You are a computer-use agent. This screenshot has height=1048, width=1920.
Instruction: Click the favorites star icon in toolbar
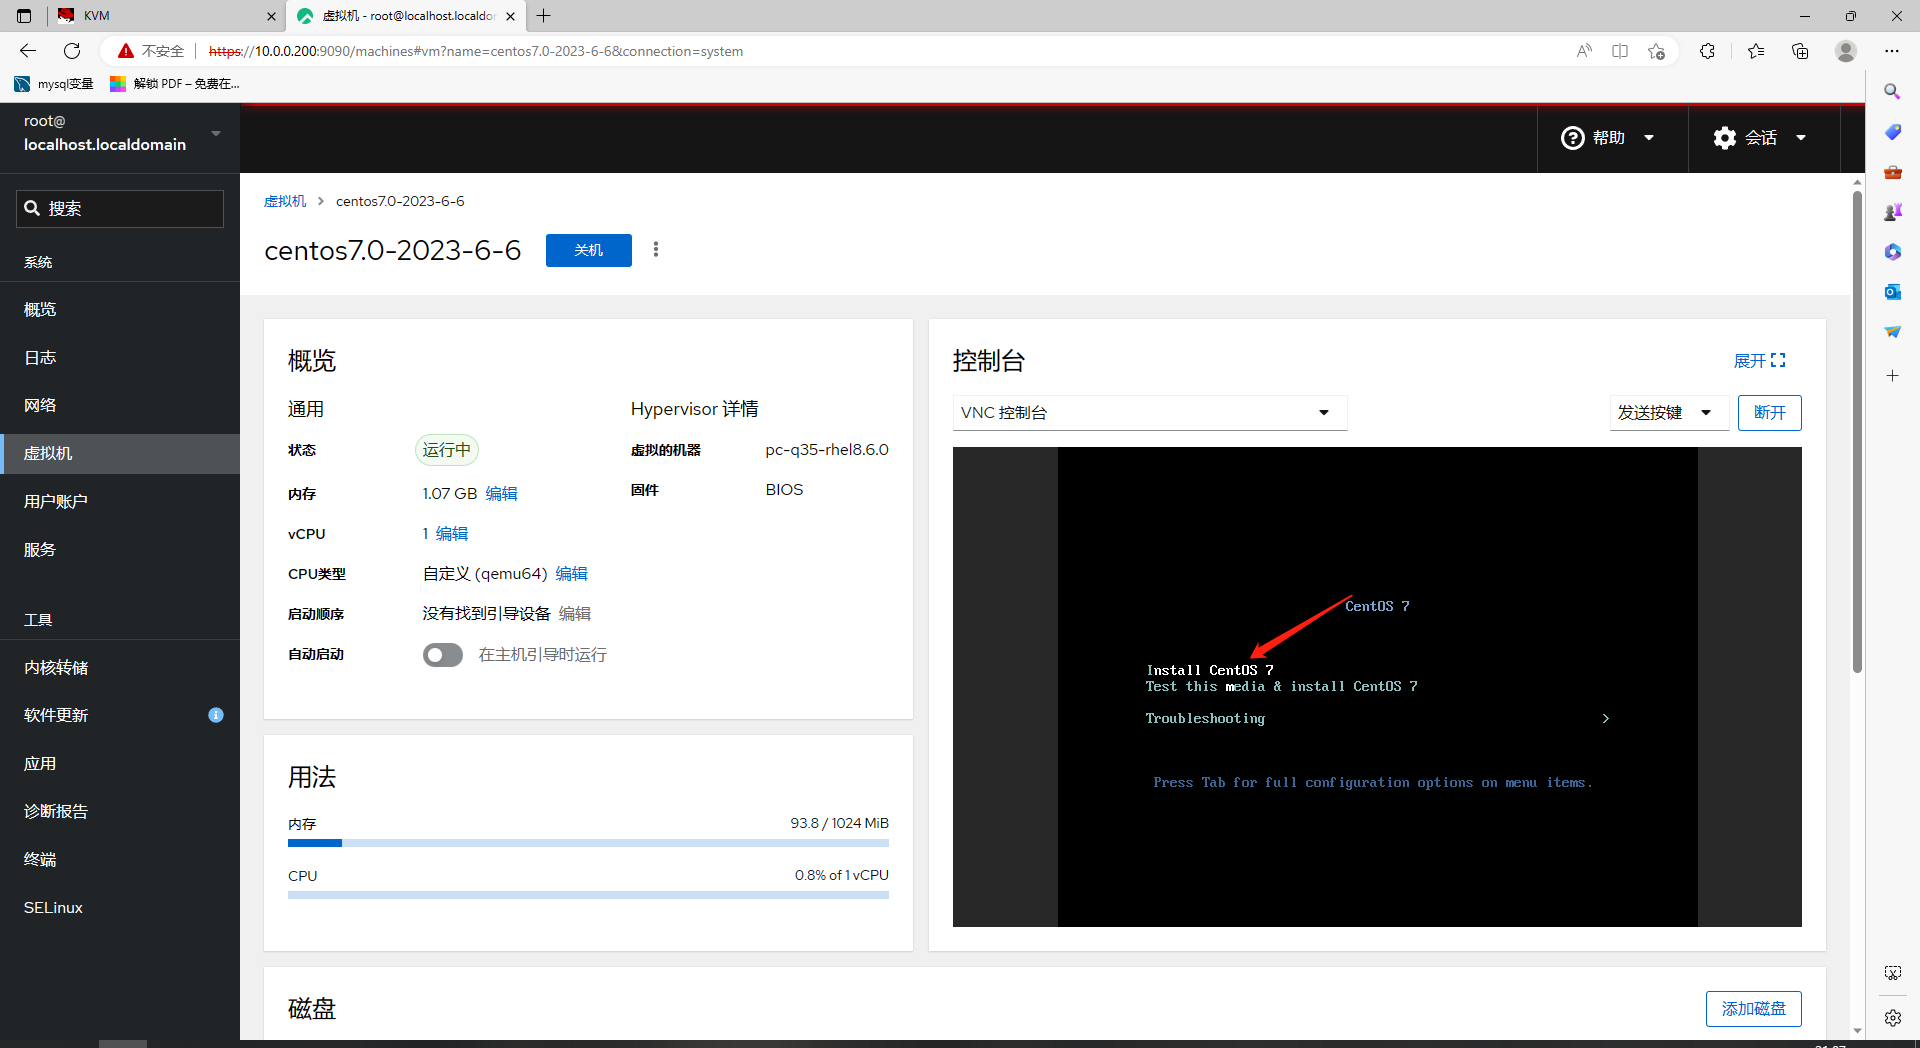pos(1756,51)
